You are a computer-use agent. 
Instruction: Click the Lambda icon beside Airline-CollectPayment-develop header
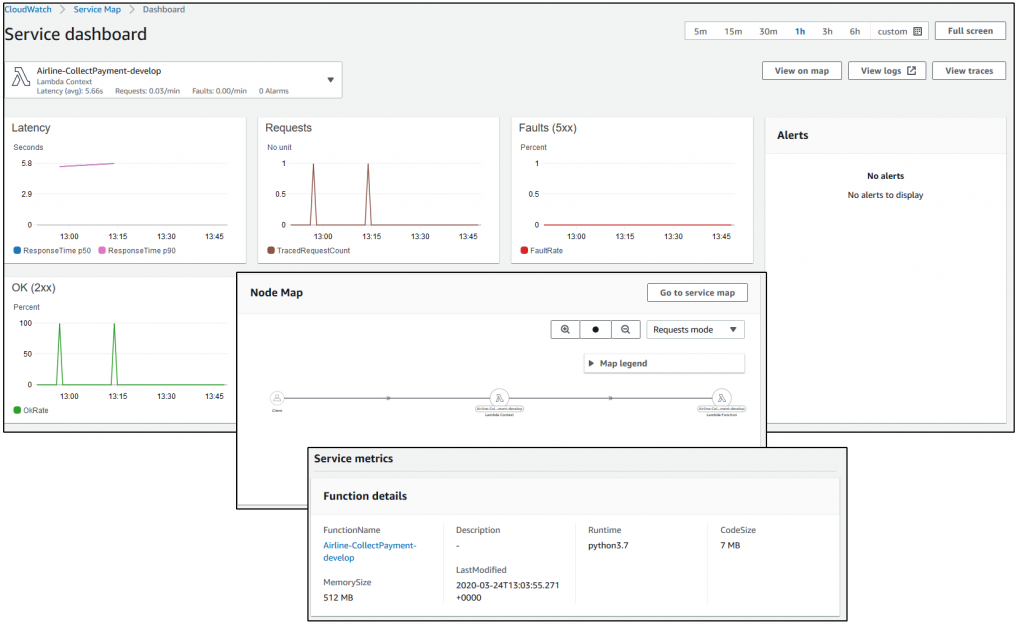tap(21, 74)
